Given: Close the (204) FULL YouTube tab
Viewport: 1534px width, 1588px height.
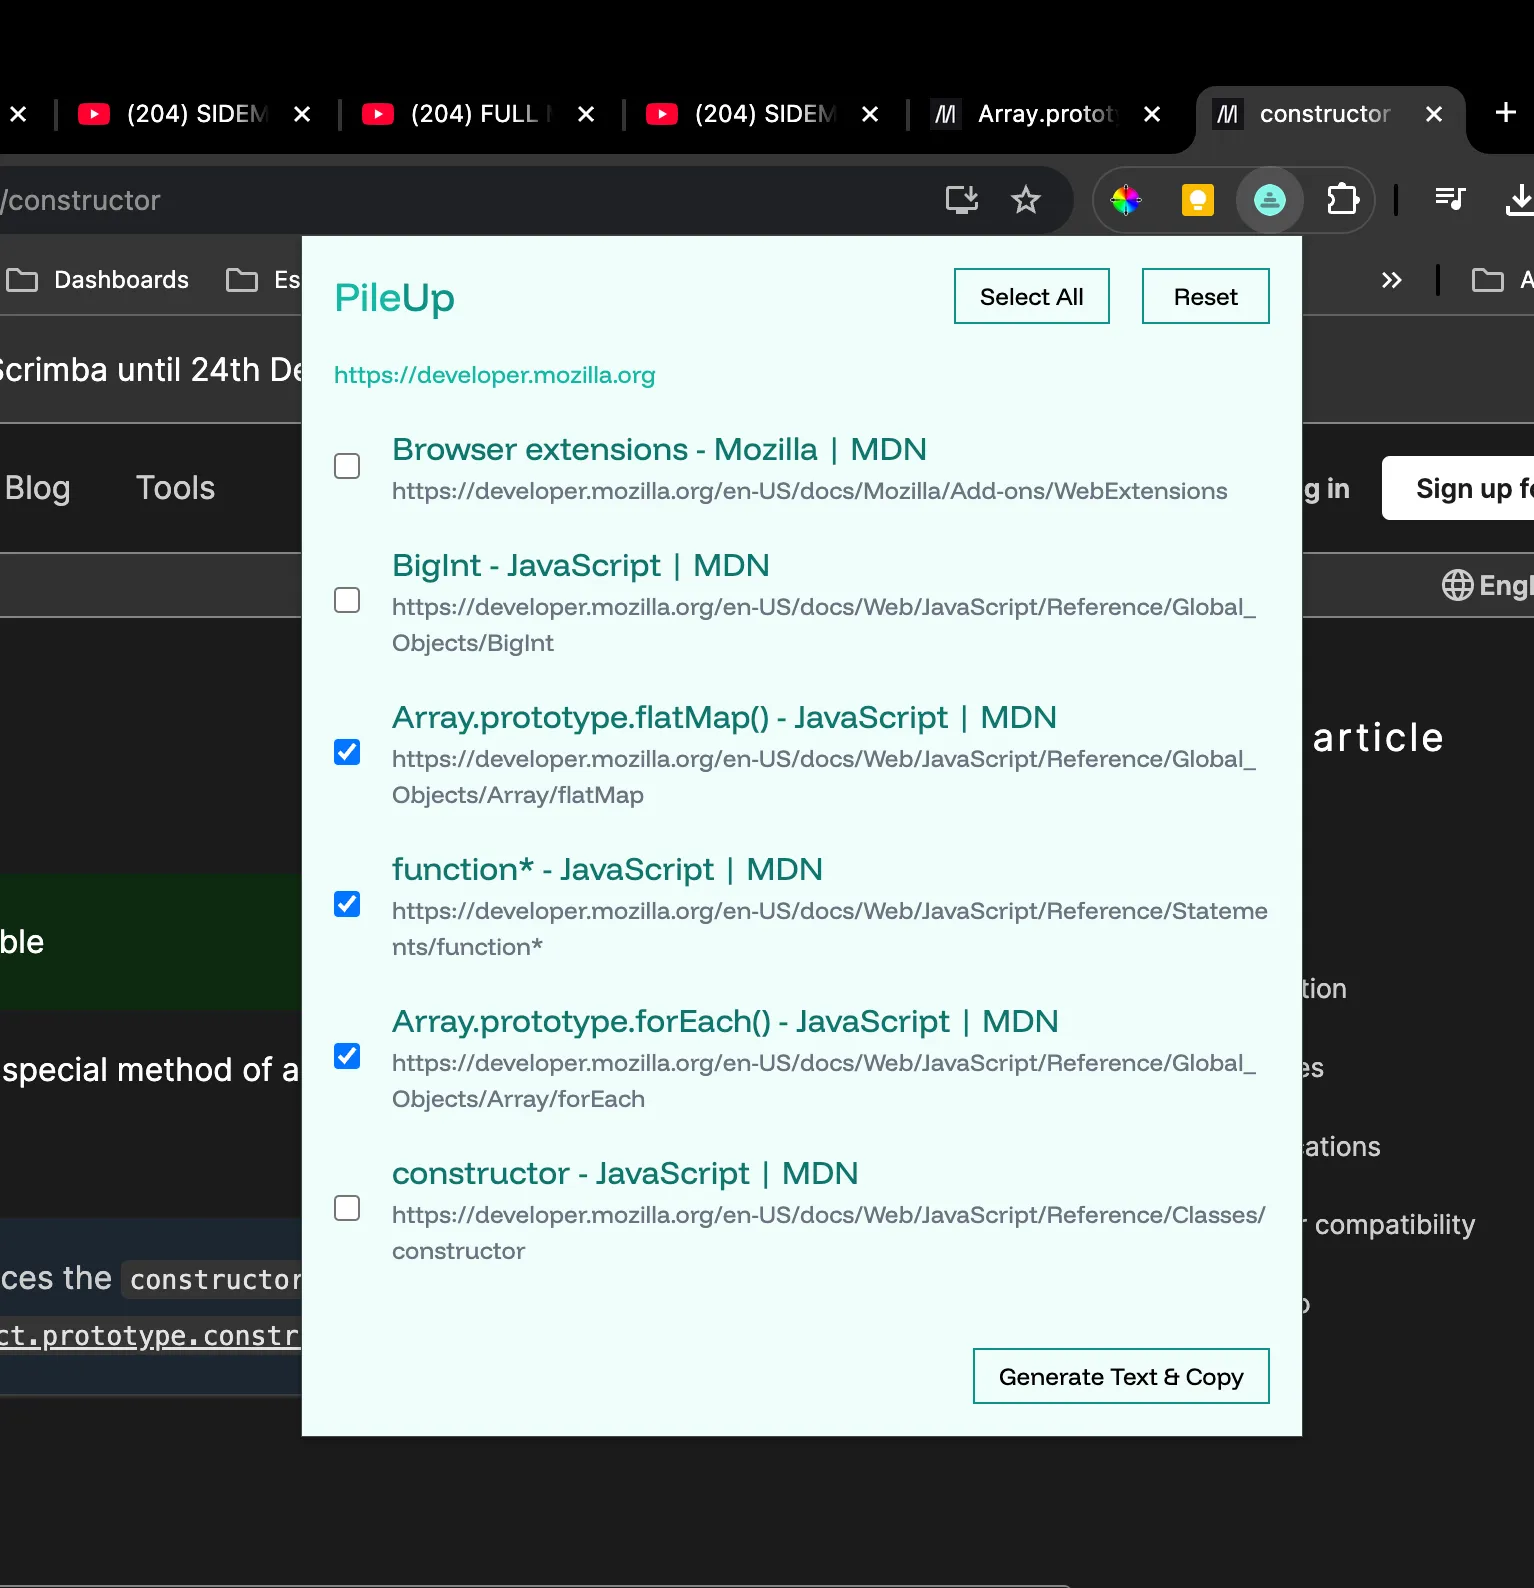Looking at the screenshot, I should click(586, 114).
